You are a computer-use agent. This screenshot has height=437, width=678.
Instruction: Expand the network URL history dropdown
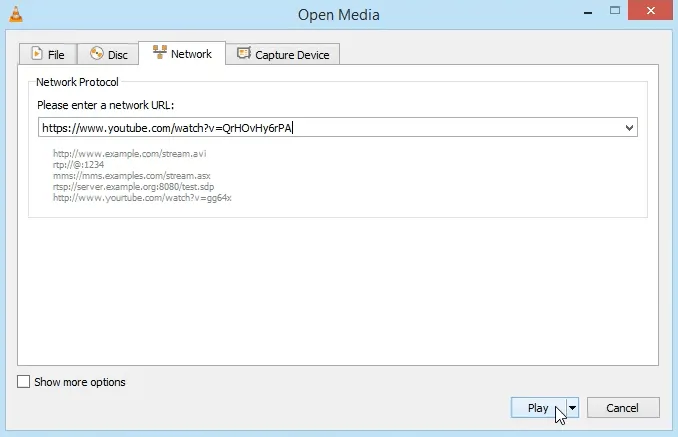[x=629, y=128]
